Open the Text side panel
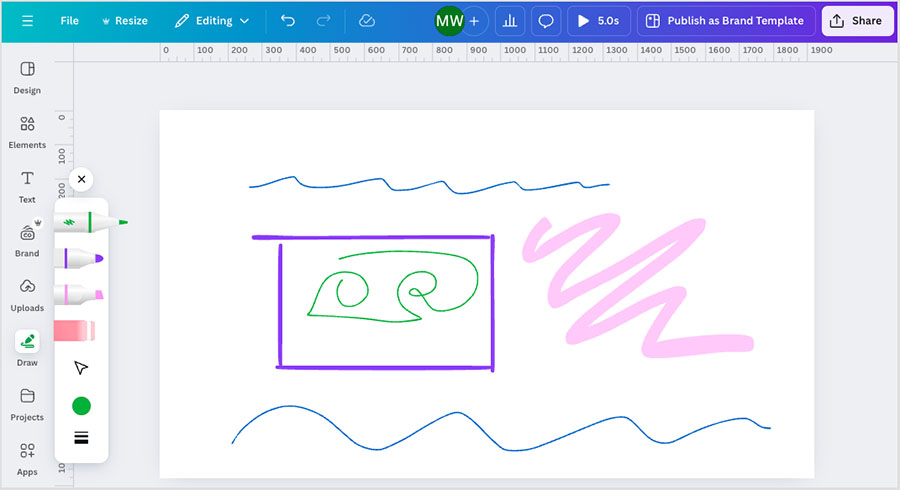Image resolution: width=900 pixels, height=490 pixels. [x=27, y=187]
